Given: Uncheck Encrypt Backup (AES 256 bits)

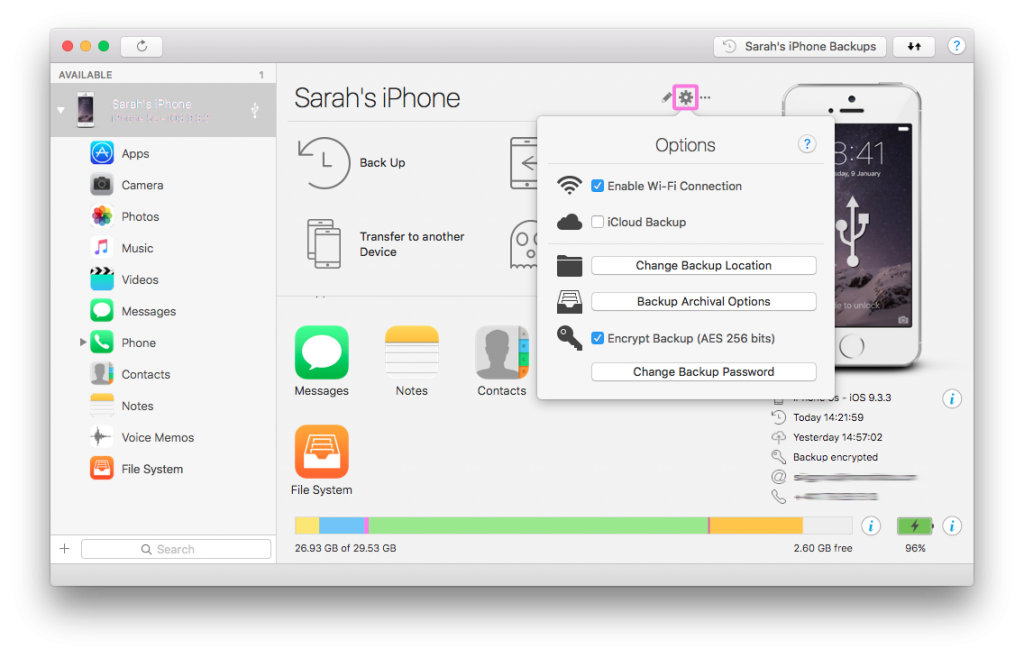Looking at the screenshot, I should [x=598, y=338].
